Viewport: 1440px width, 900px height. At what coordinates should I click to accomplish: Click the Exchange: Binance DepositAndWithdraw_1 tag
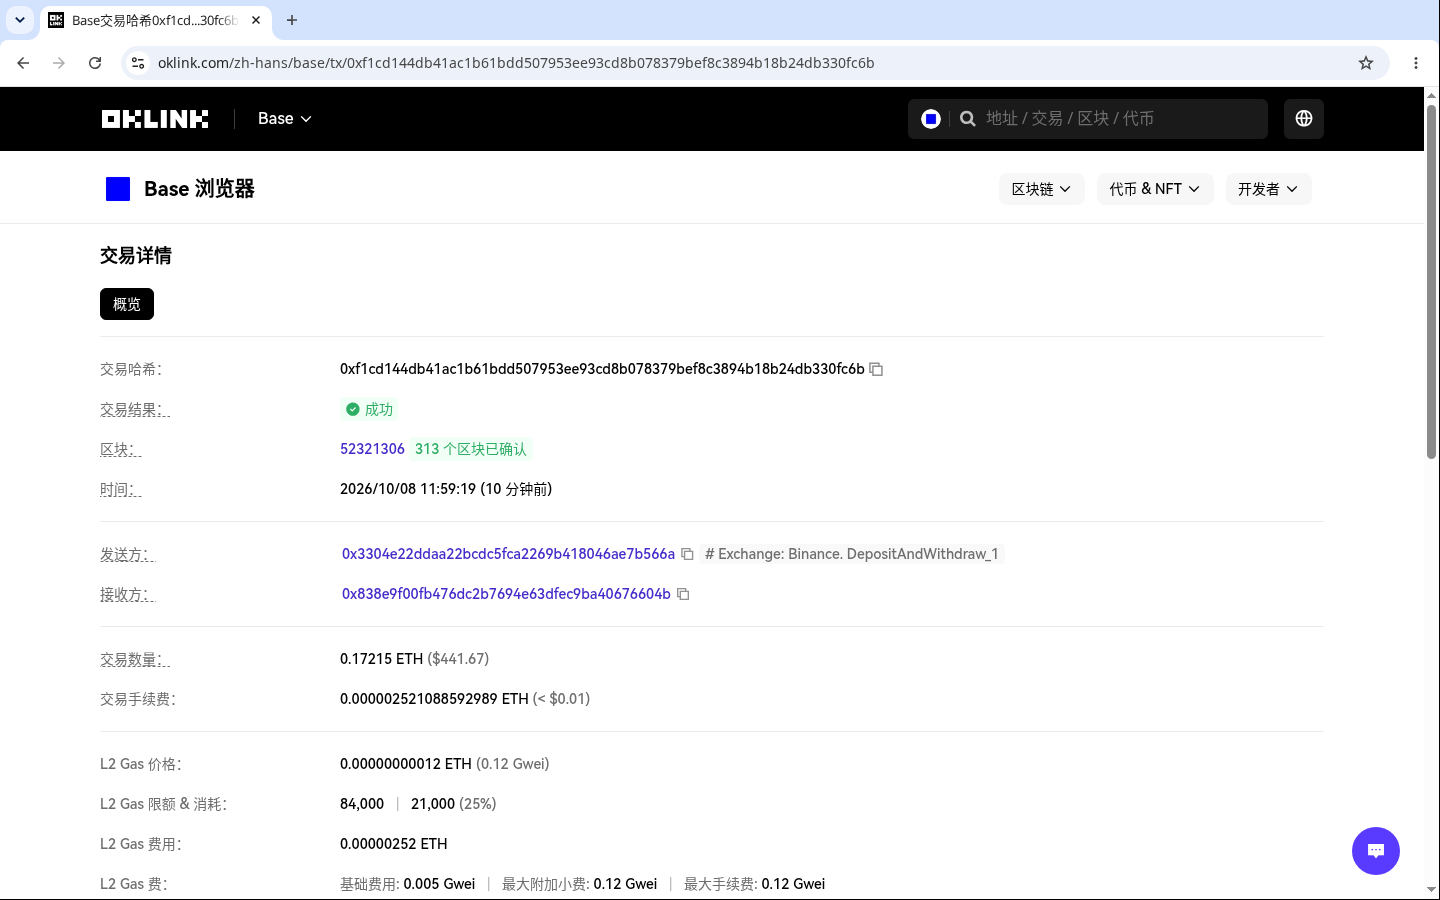point(852,554)
